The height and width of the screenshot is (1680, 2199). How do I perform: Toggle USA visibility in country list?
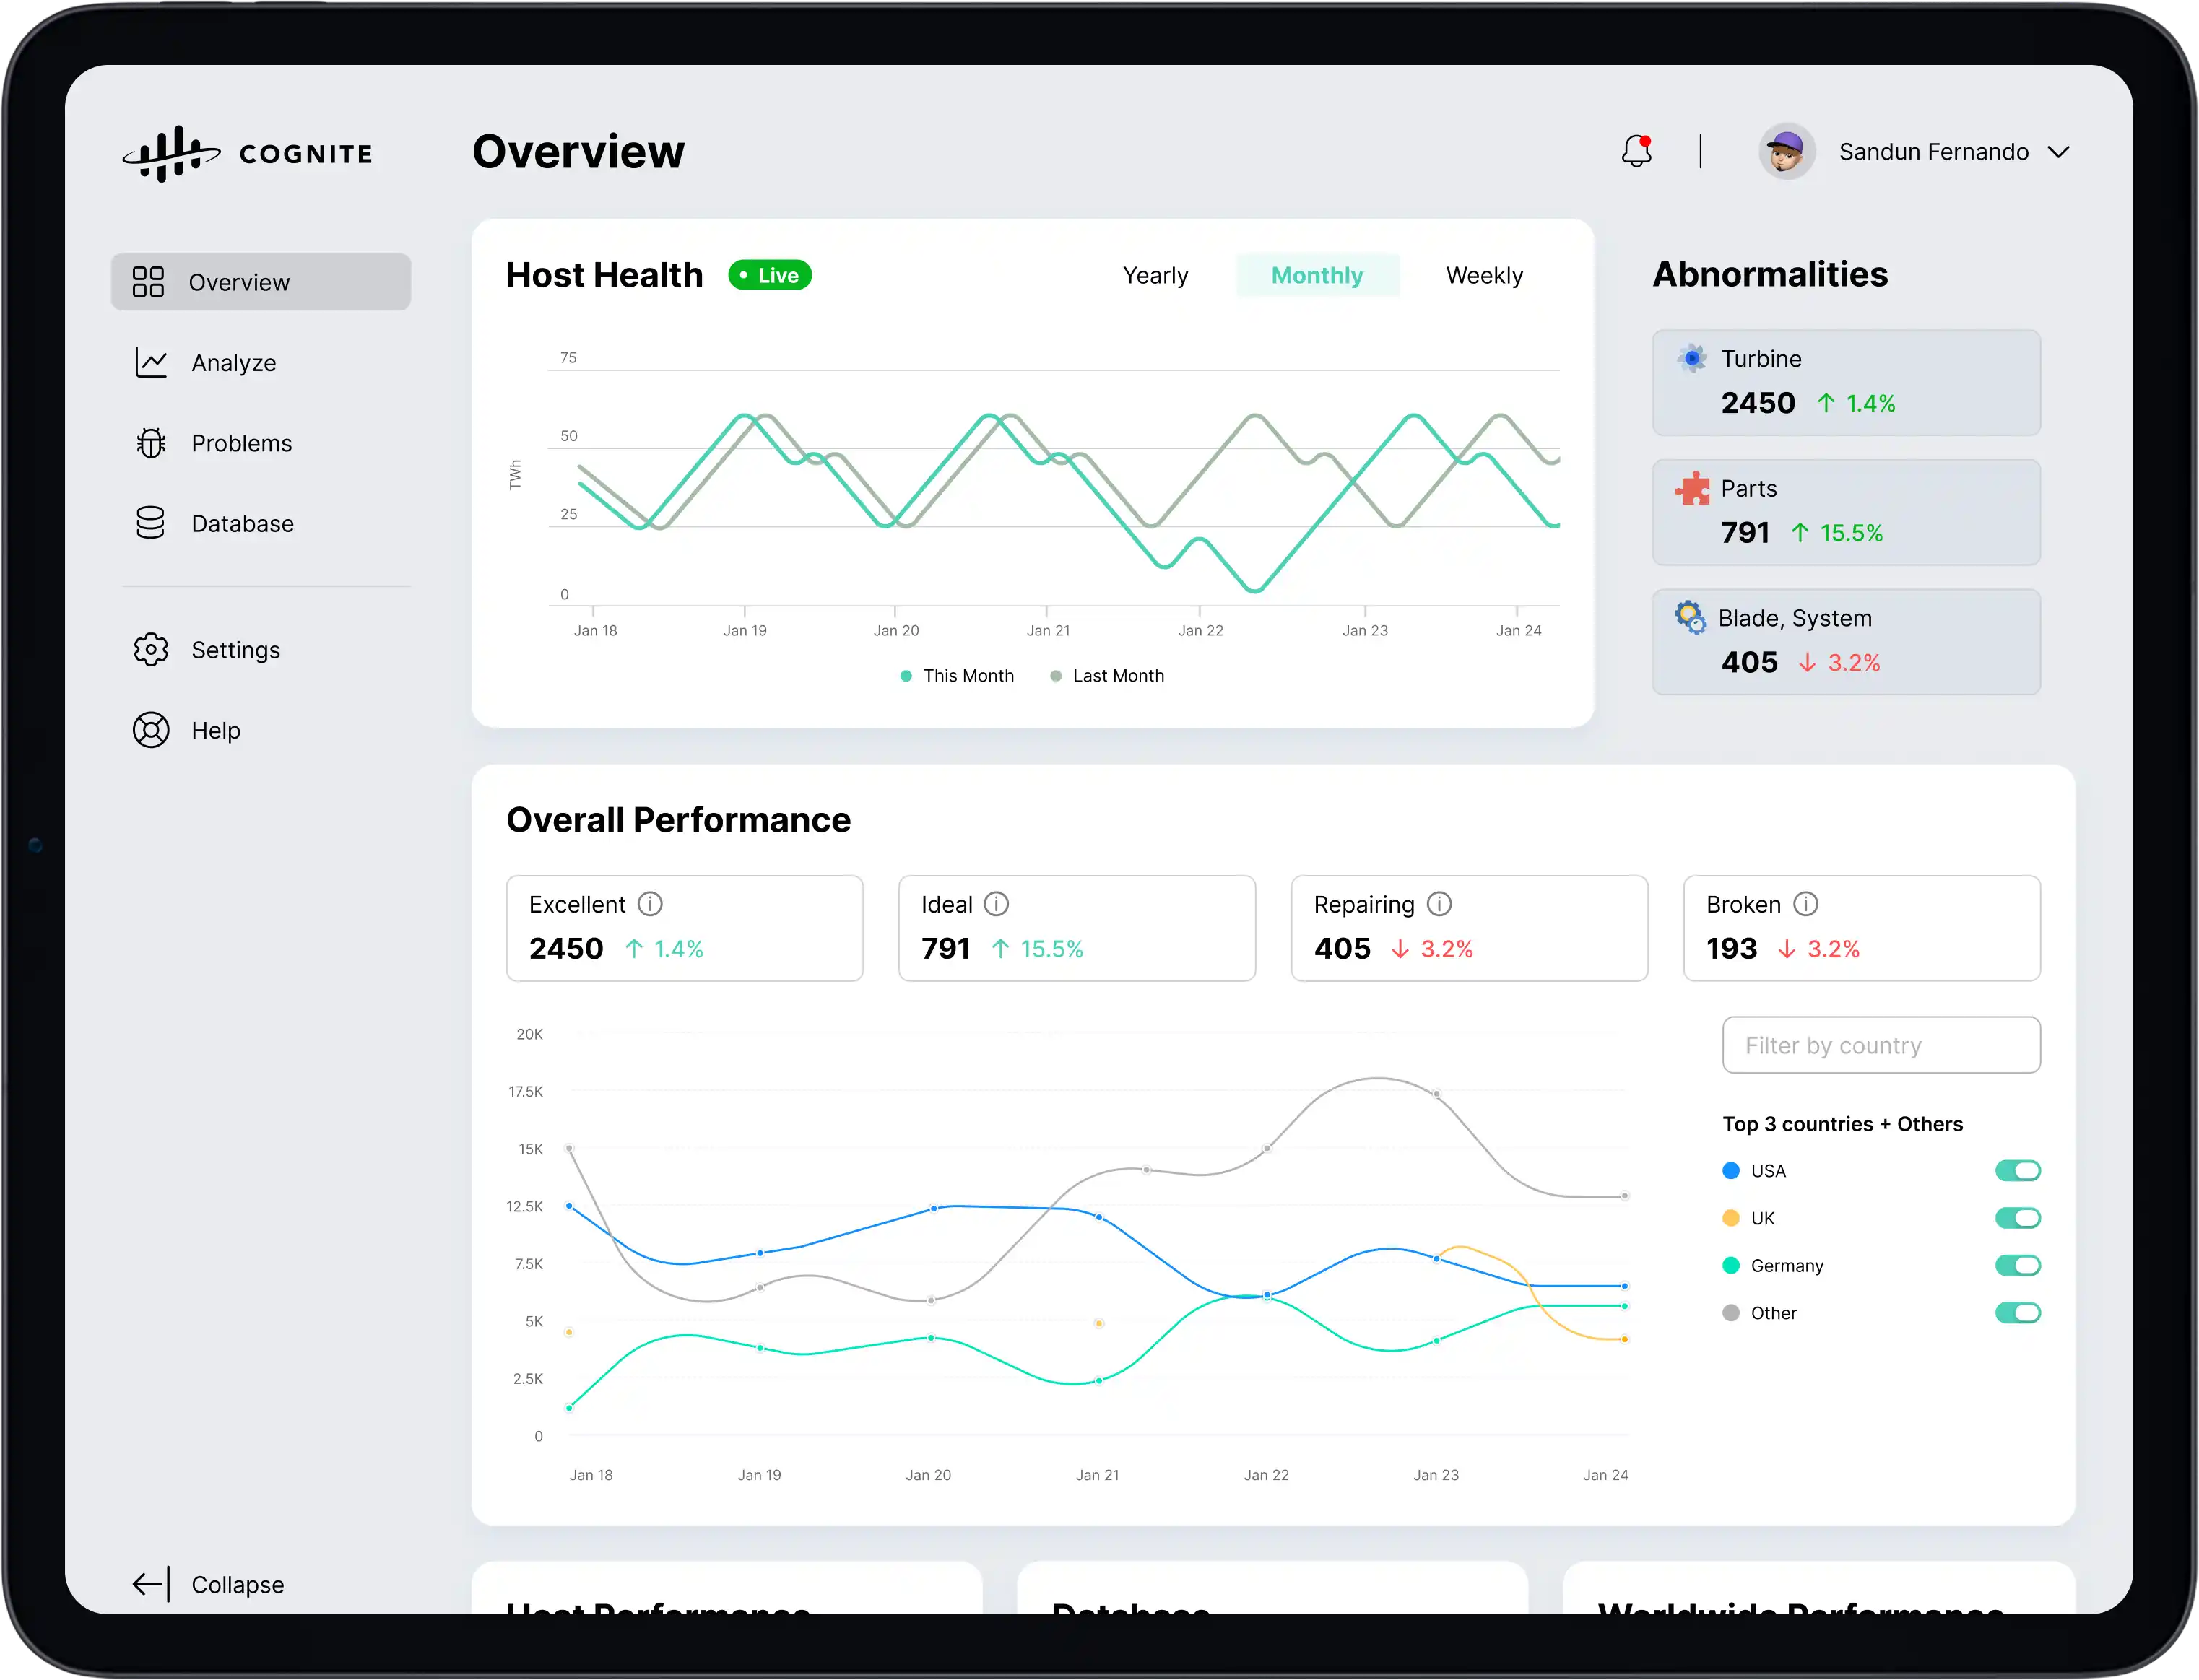2018,1170
